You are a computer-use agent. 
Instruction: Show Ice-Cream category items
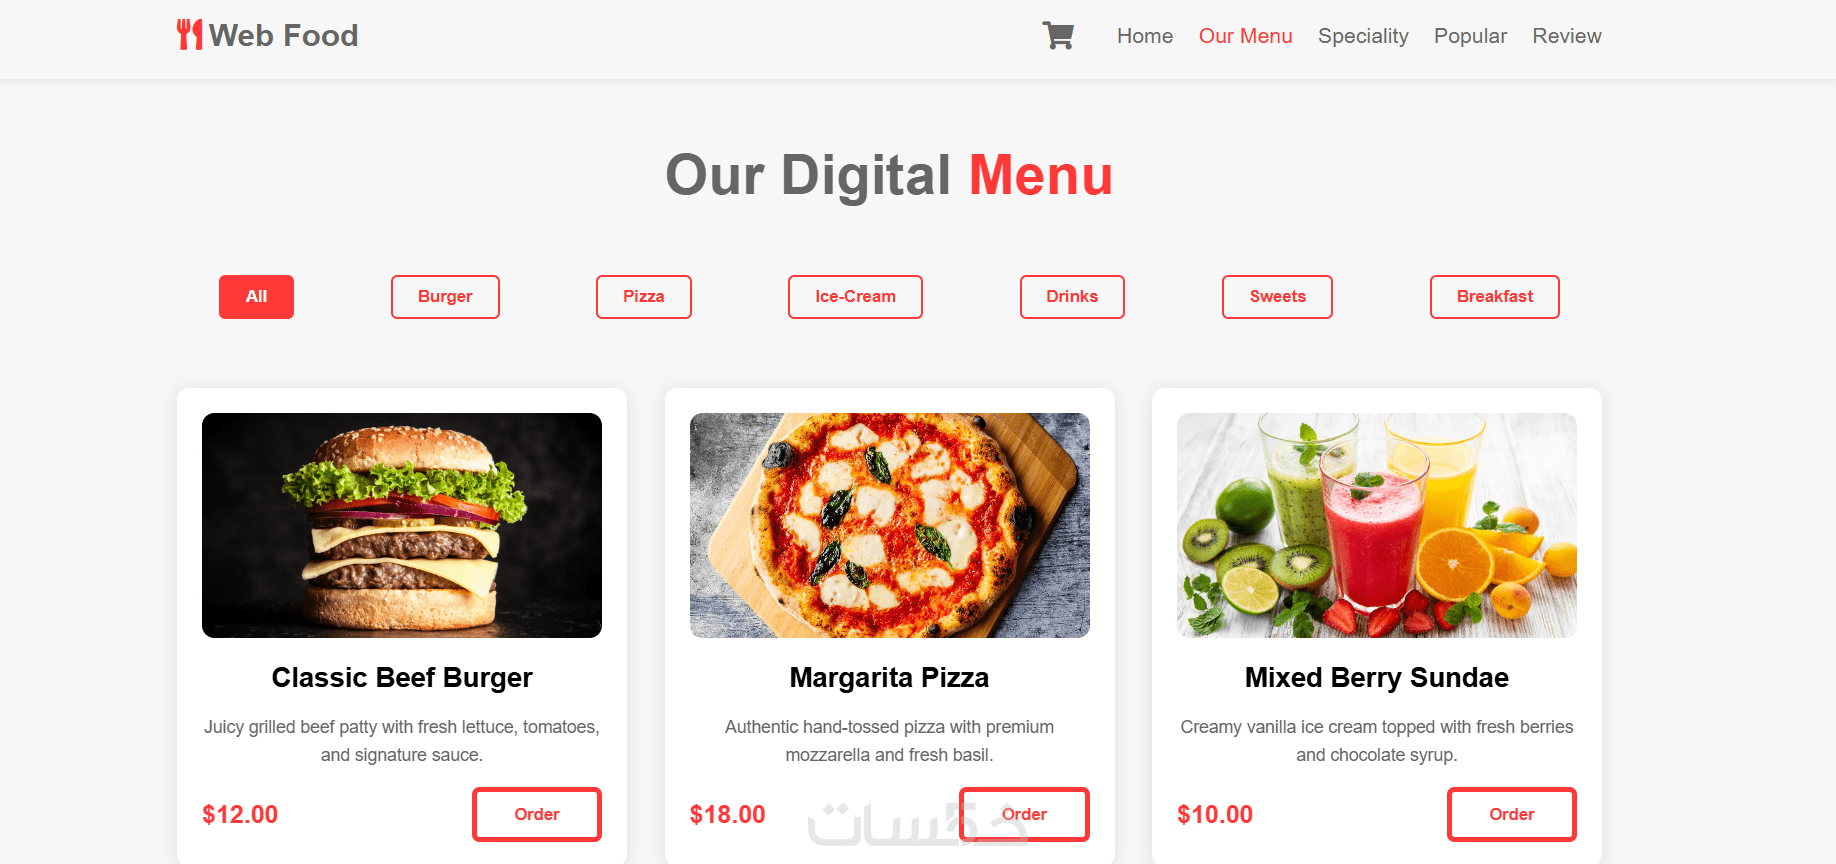[855, 297]
